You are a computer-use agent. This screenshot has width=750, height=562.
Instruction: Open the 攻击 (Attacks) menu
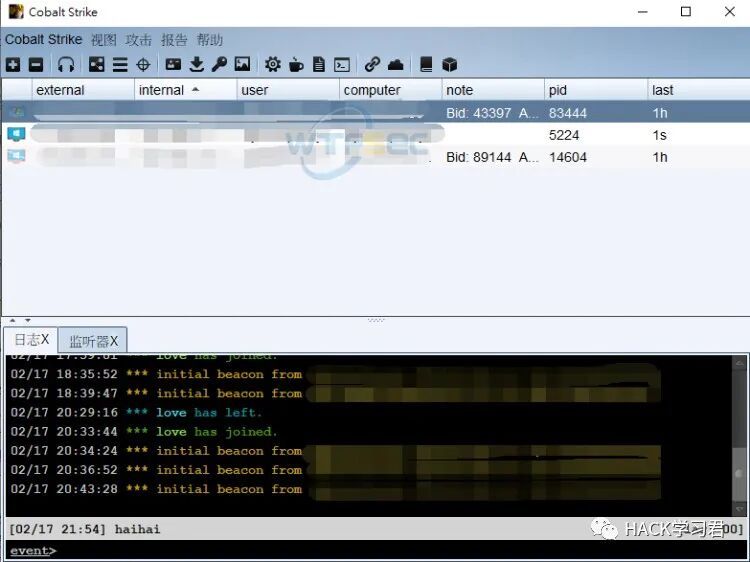pos(139,40)
